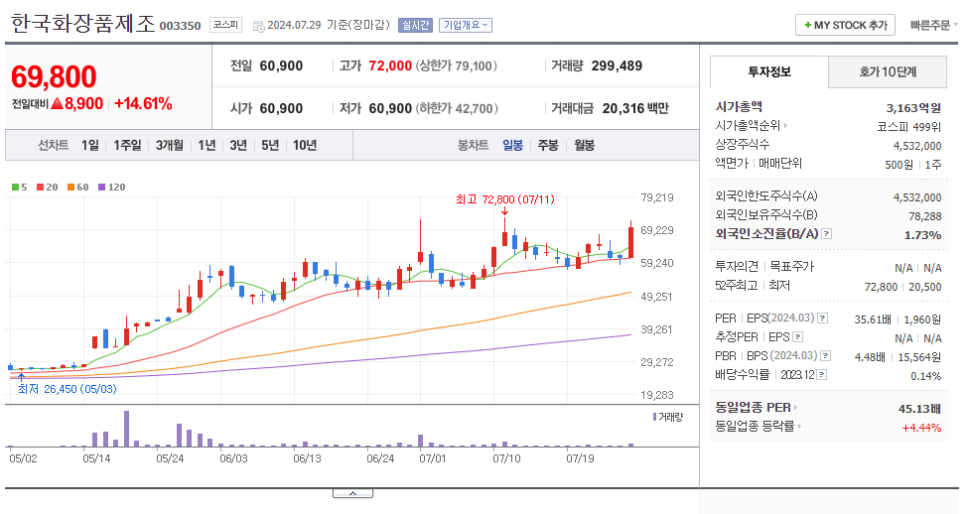Switch to the 호가10단계 tab
966x514 pixels.
pyautogui.click(x=888, y=72)
